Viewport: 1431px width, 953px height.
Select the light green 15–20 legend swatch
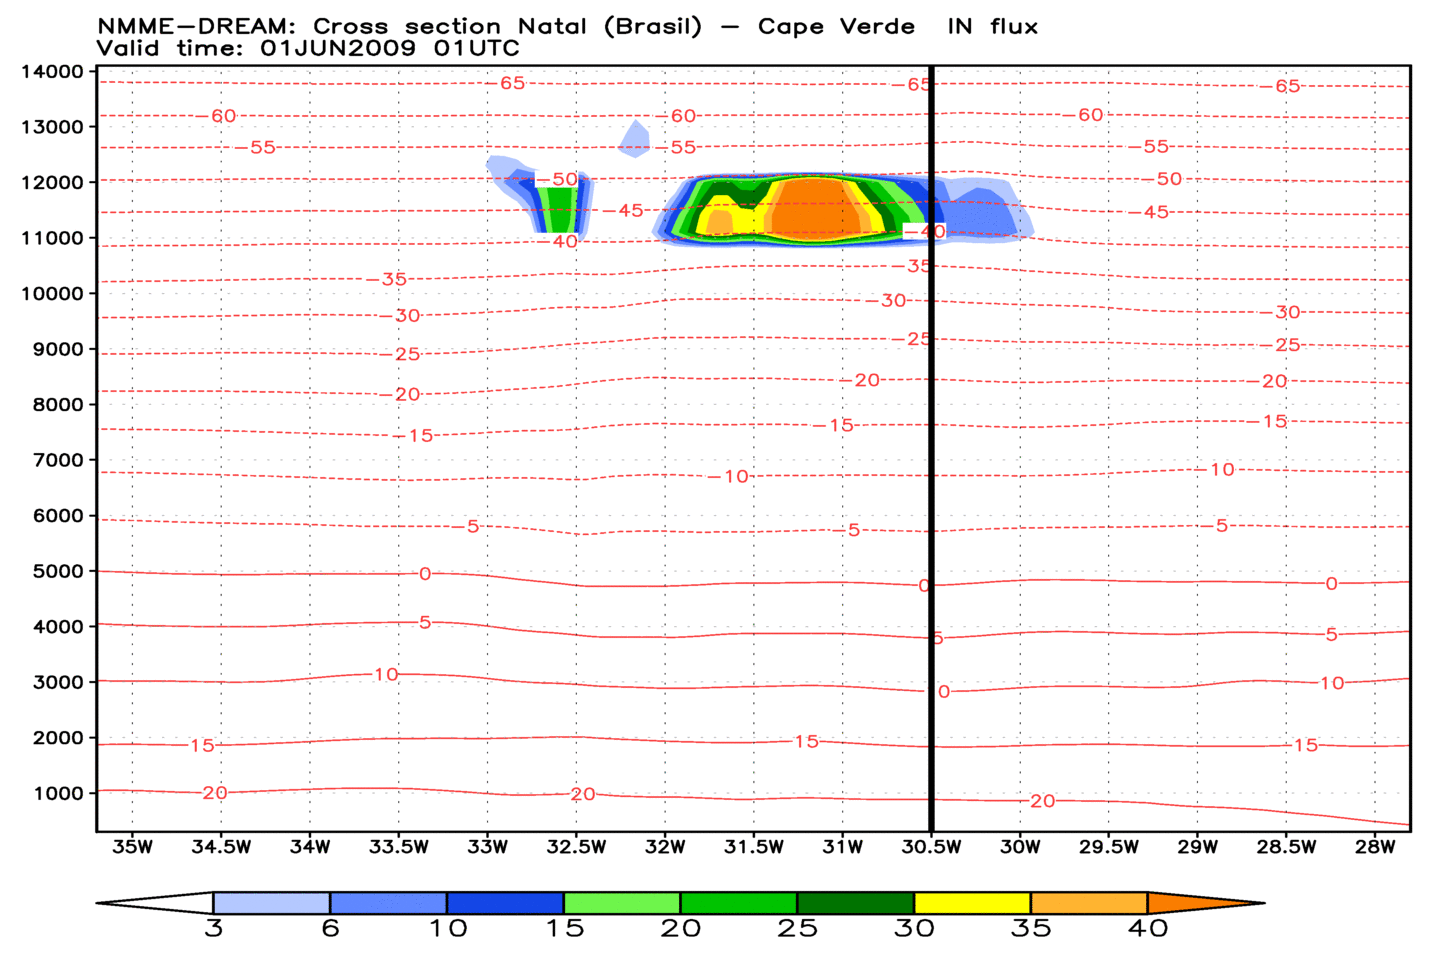click(x=621, y=903)
